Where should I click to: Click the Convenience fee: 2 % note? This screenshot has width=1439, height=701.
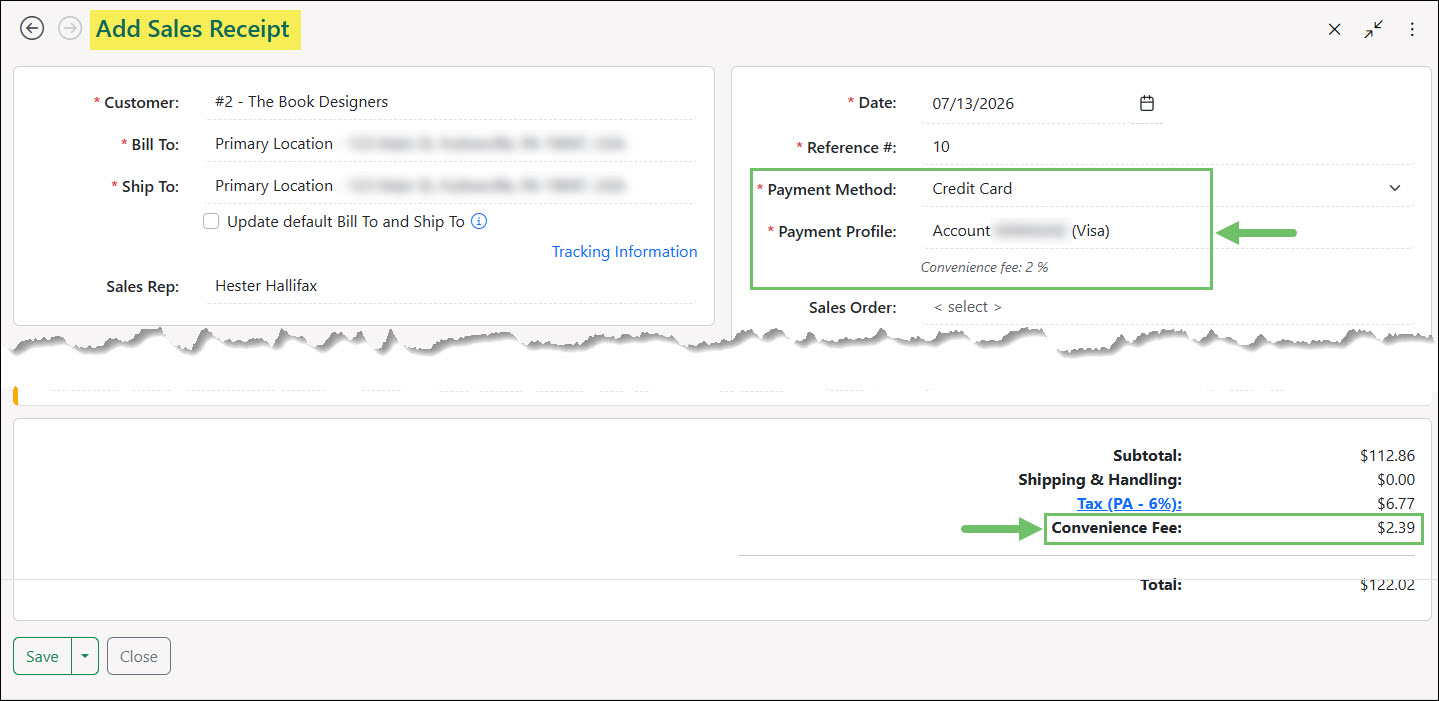[x=984, y=268]
